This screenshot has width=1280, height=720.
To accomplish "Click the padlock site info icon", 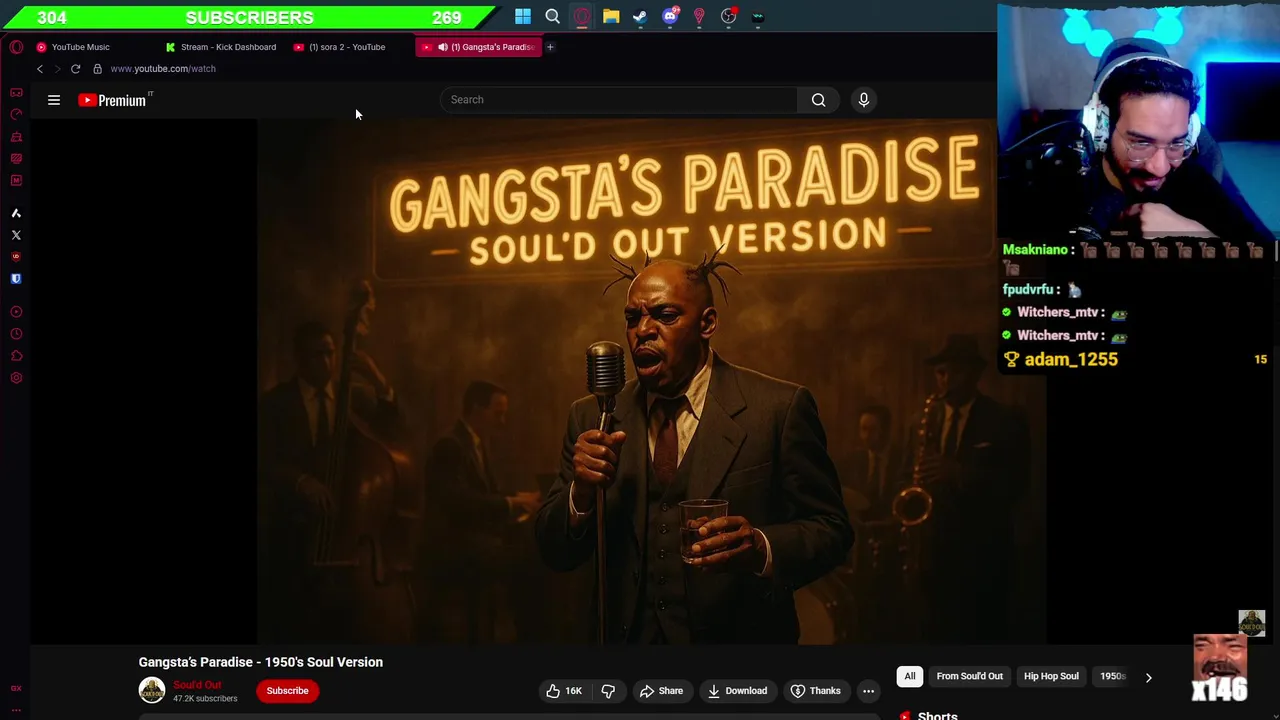I will [x=97, y=69].
